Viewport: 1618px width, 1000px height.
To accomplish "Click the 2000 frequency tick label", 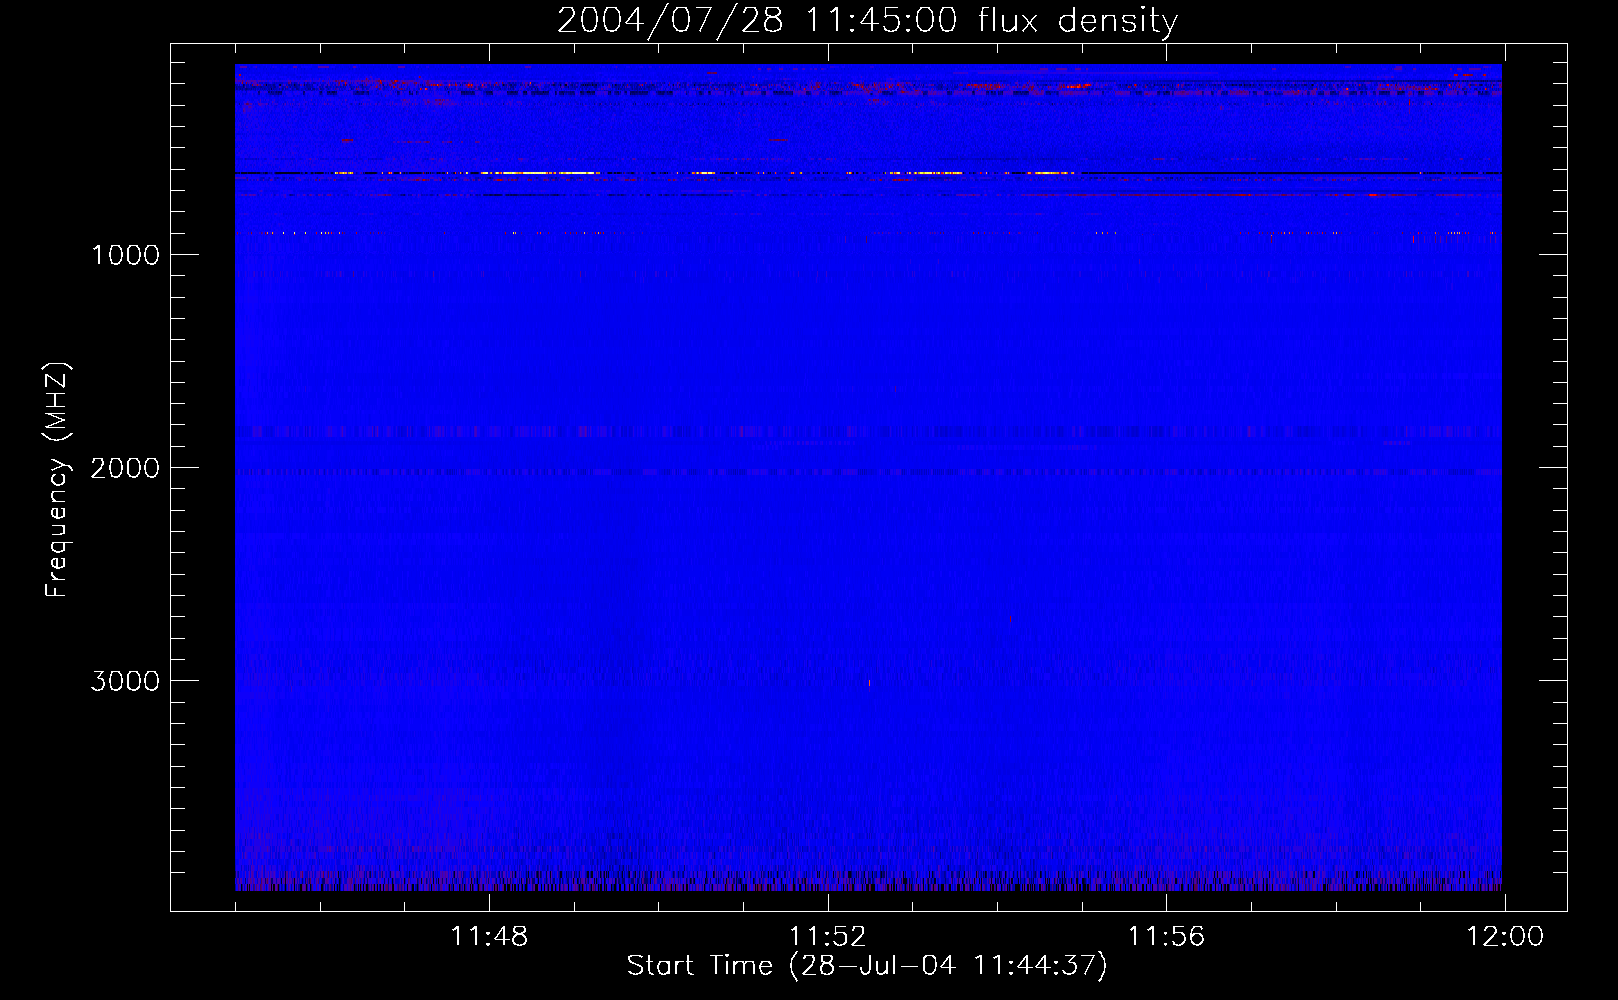I will 125,468.
